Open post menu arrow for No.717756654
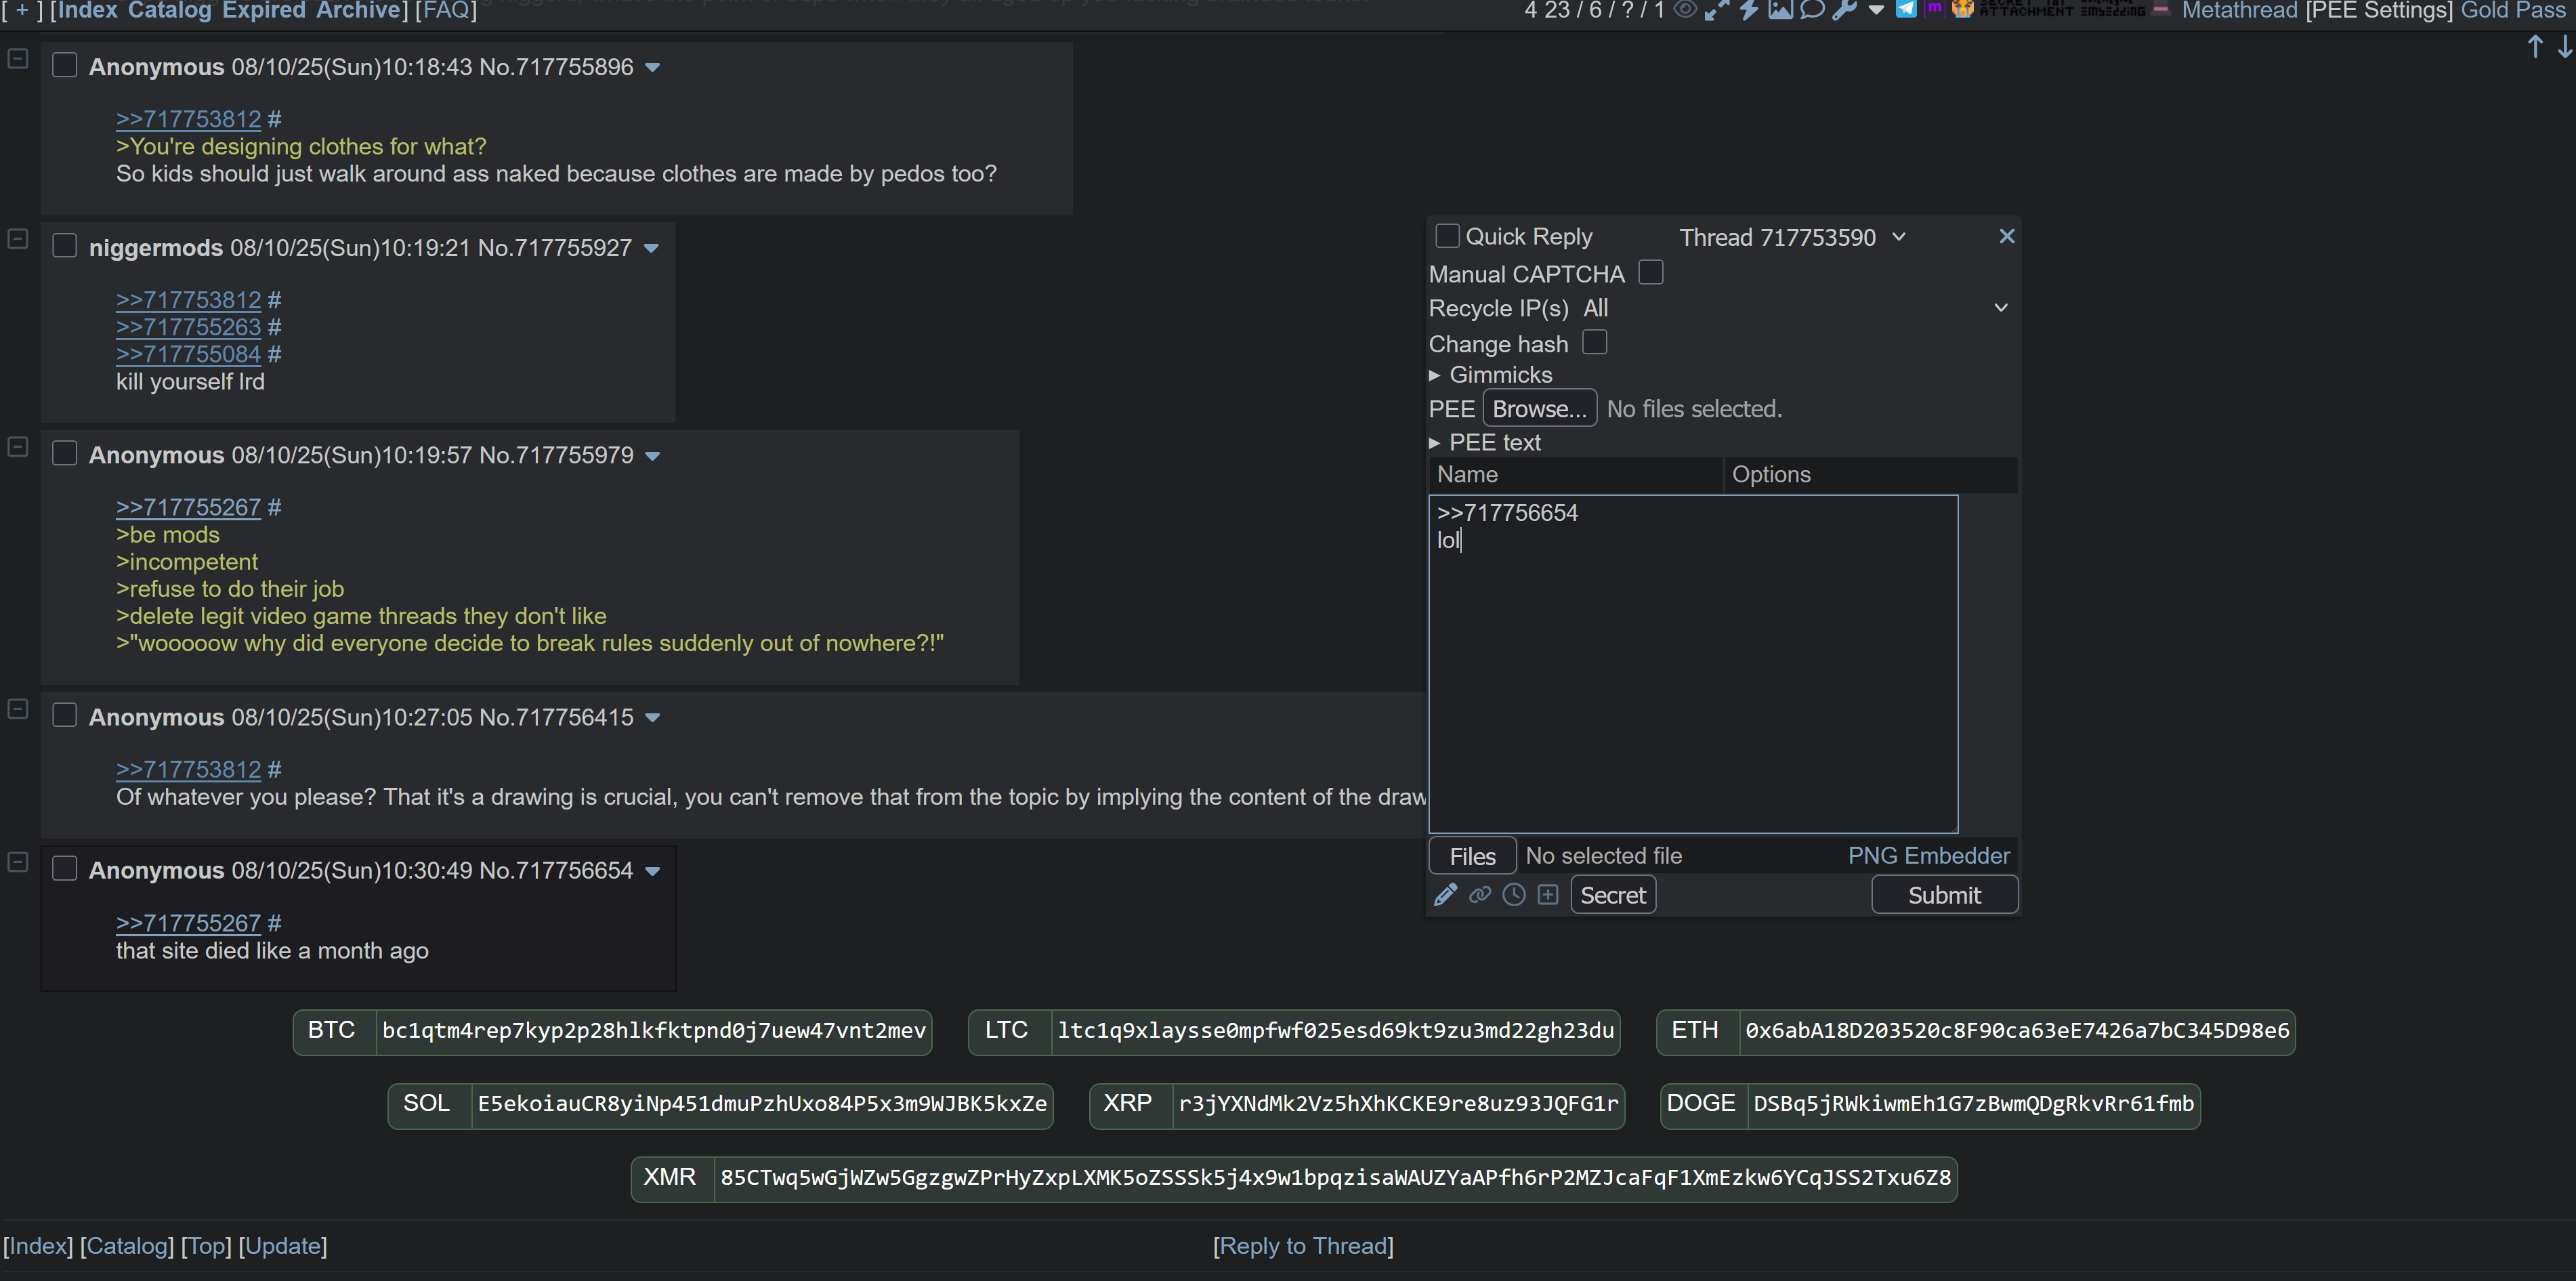The image size is (2576, 1281). click(x=653, y=871)
